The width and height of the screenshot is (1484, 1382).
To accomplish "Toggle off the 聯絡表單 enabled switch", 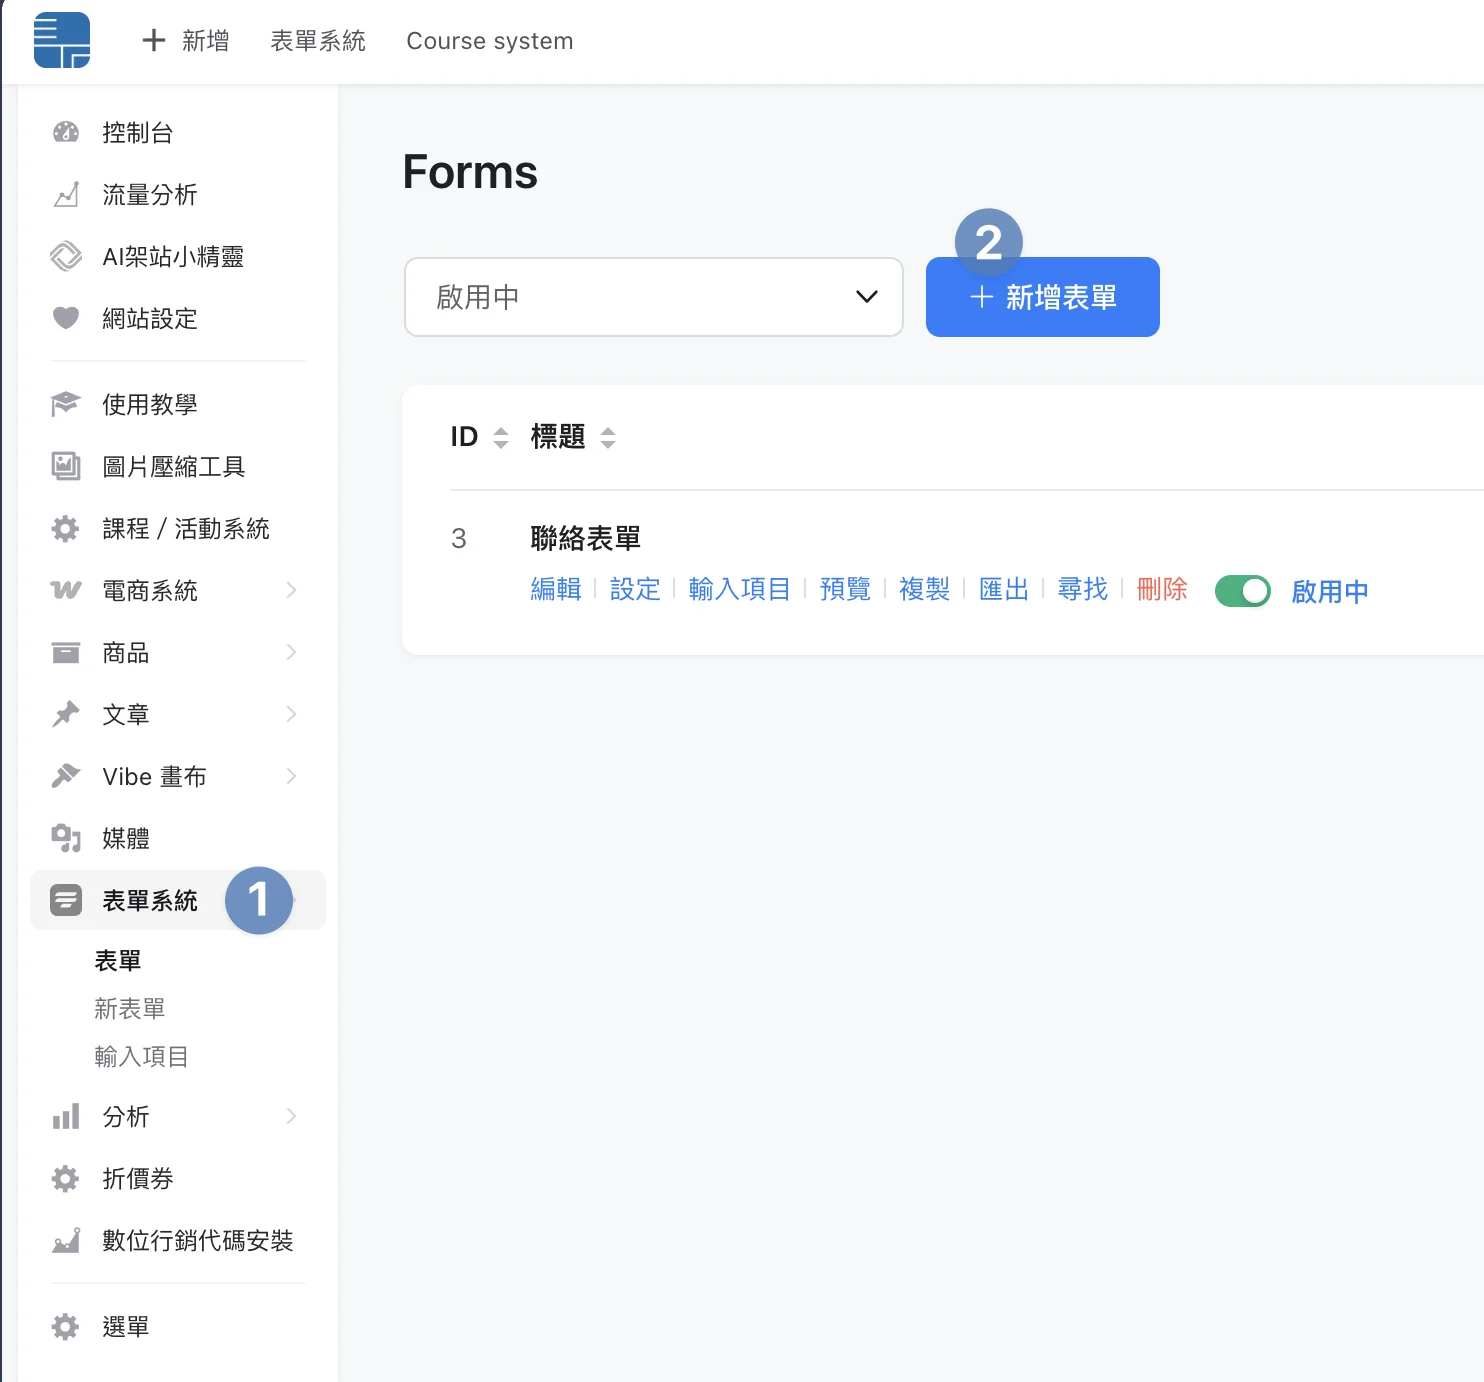I will (x=1242, y=591).
